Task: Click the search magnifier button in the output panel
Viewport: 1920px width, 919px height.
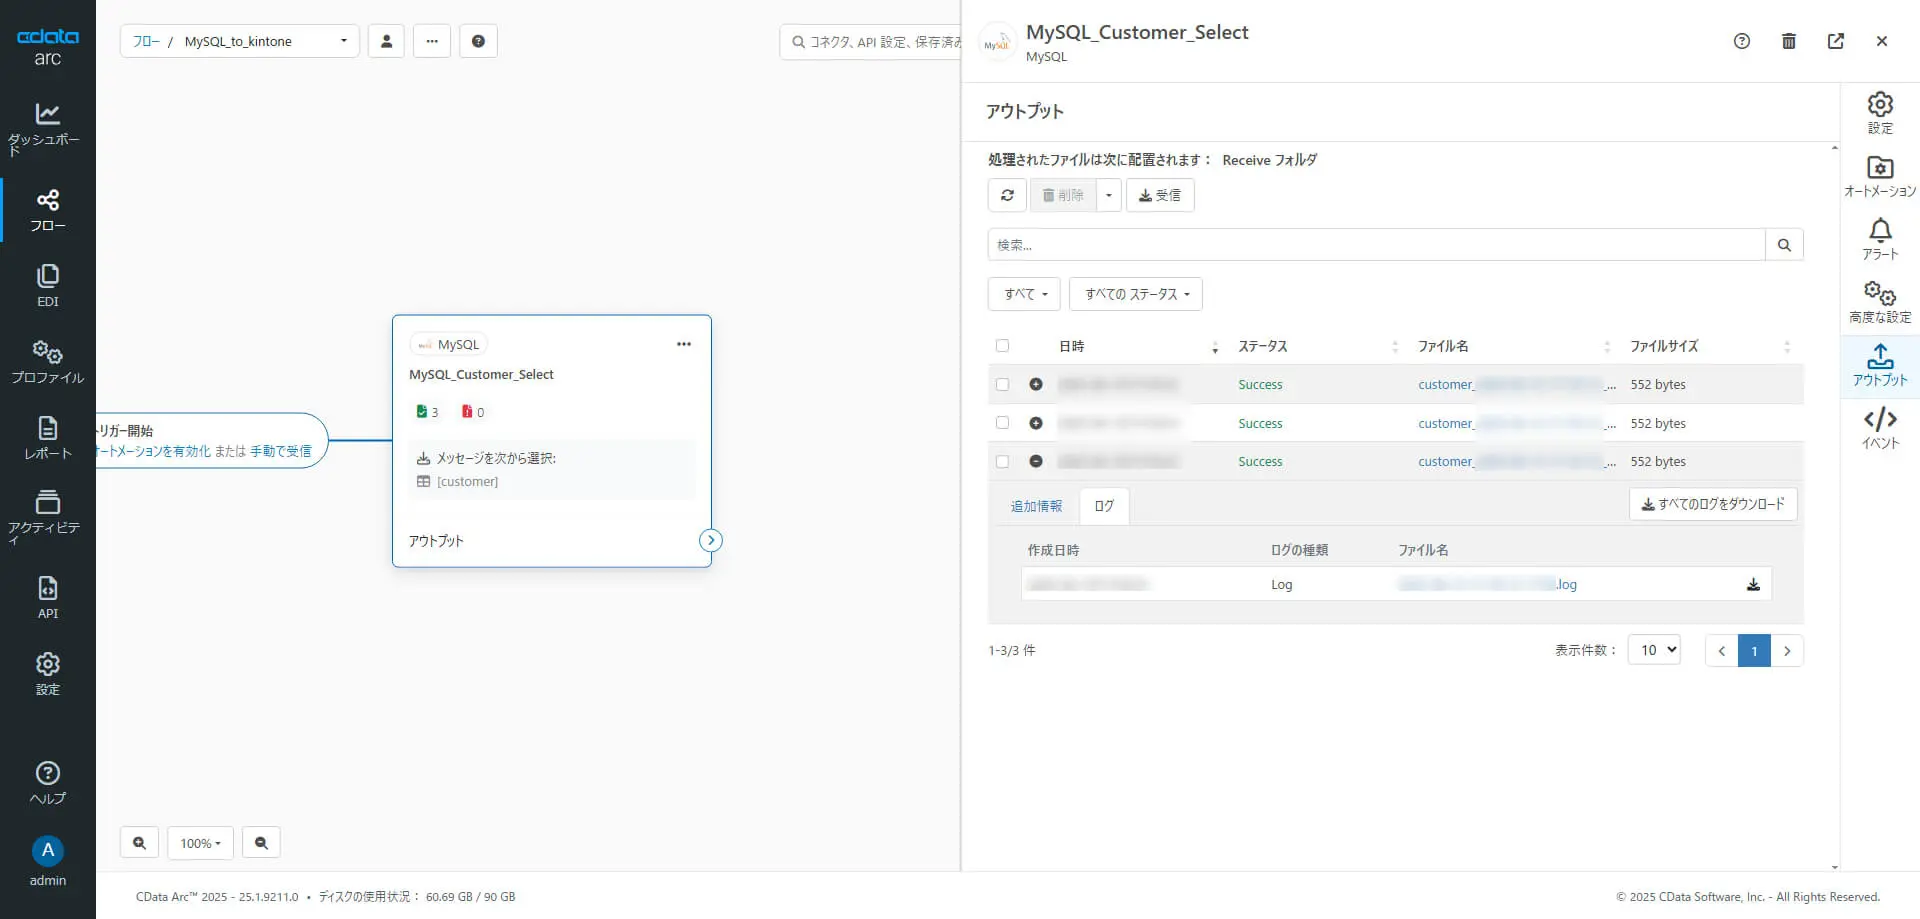Action: tap(1784, 245)
